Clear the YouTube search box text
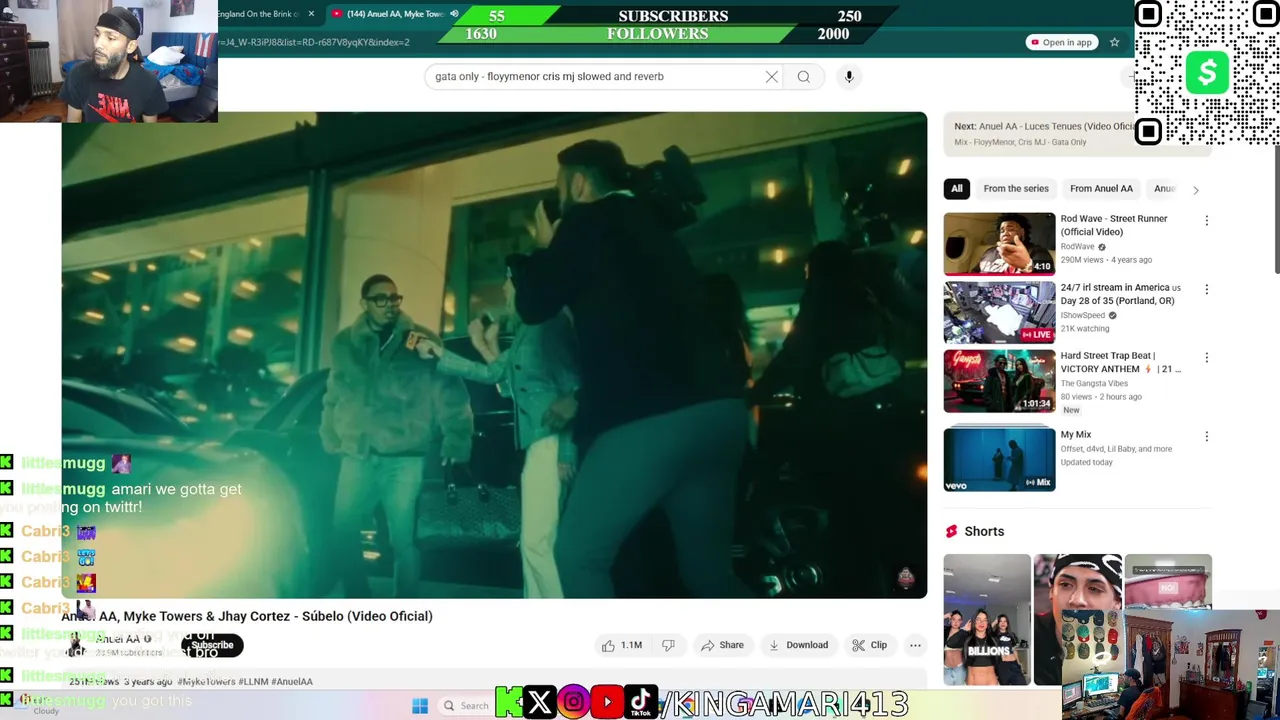This screenshot has width=1280, height=720. [x=771, y=77]
